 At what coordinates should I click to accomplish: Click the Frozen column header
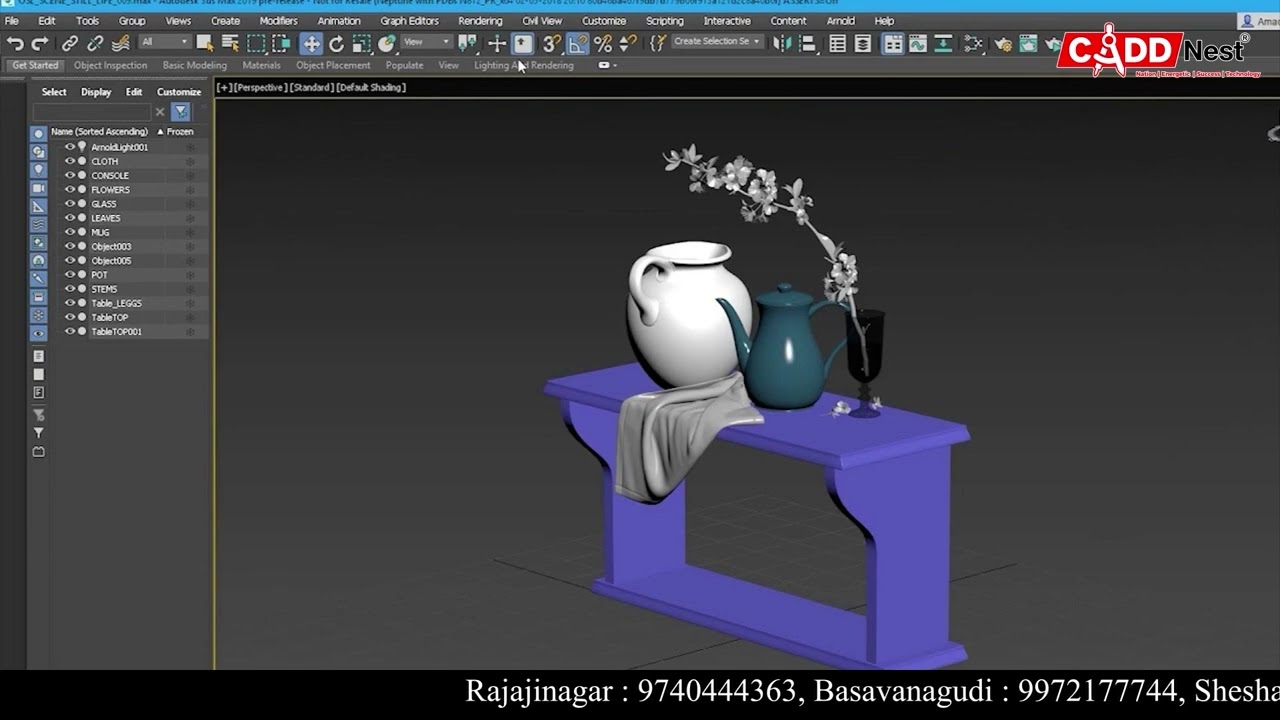point(180,132)
